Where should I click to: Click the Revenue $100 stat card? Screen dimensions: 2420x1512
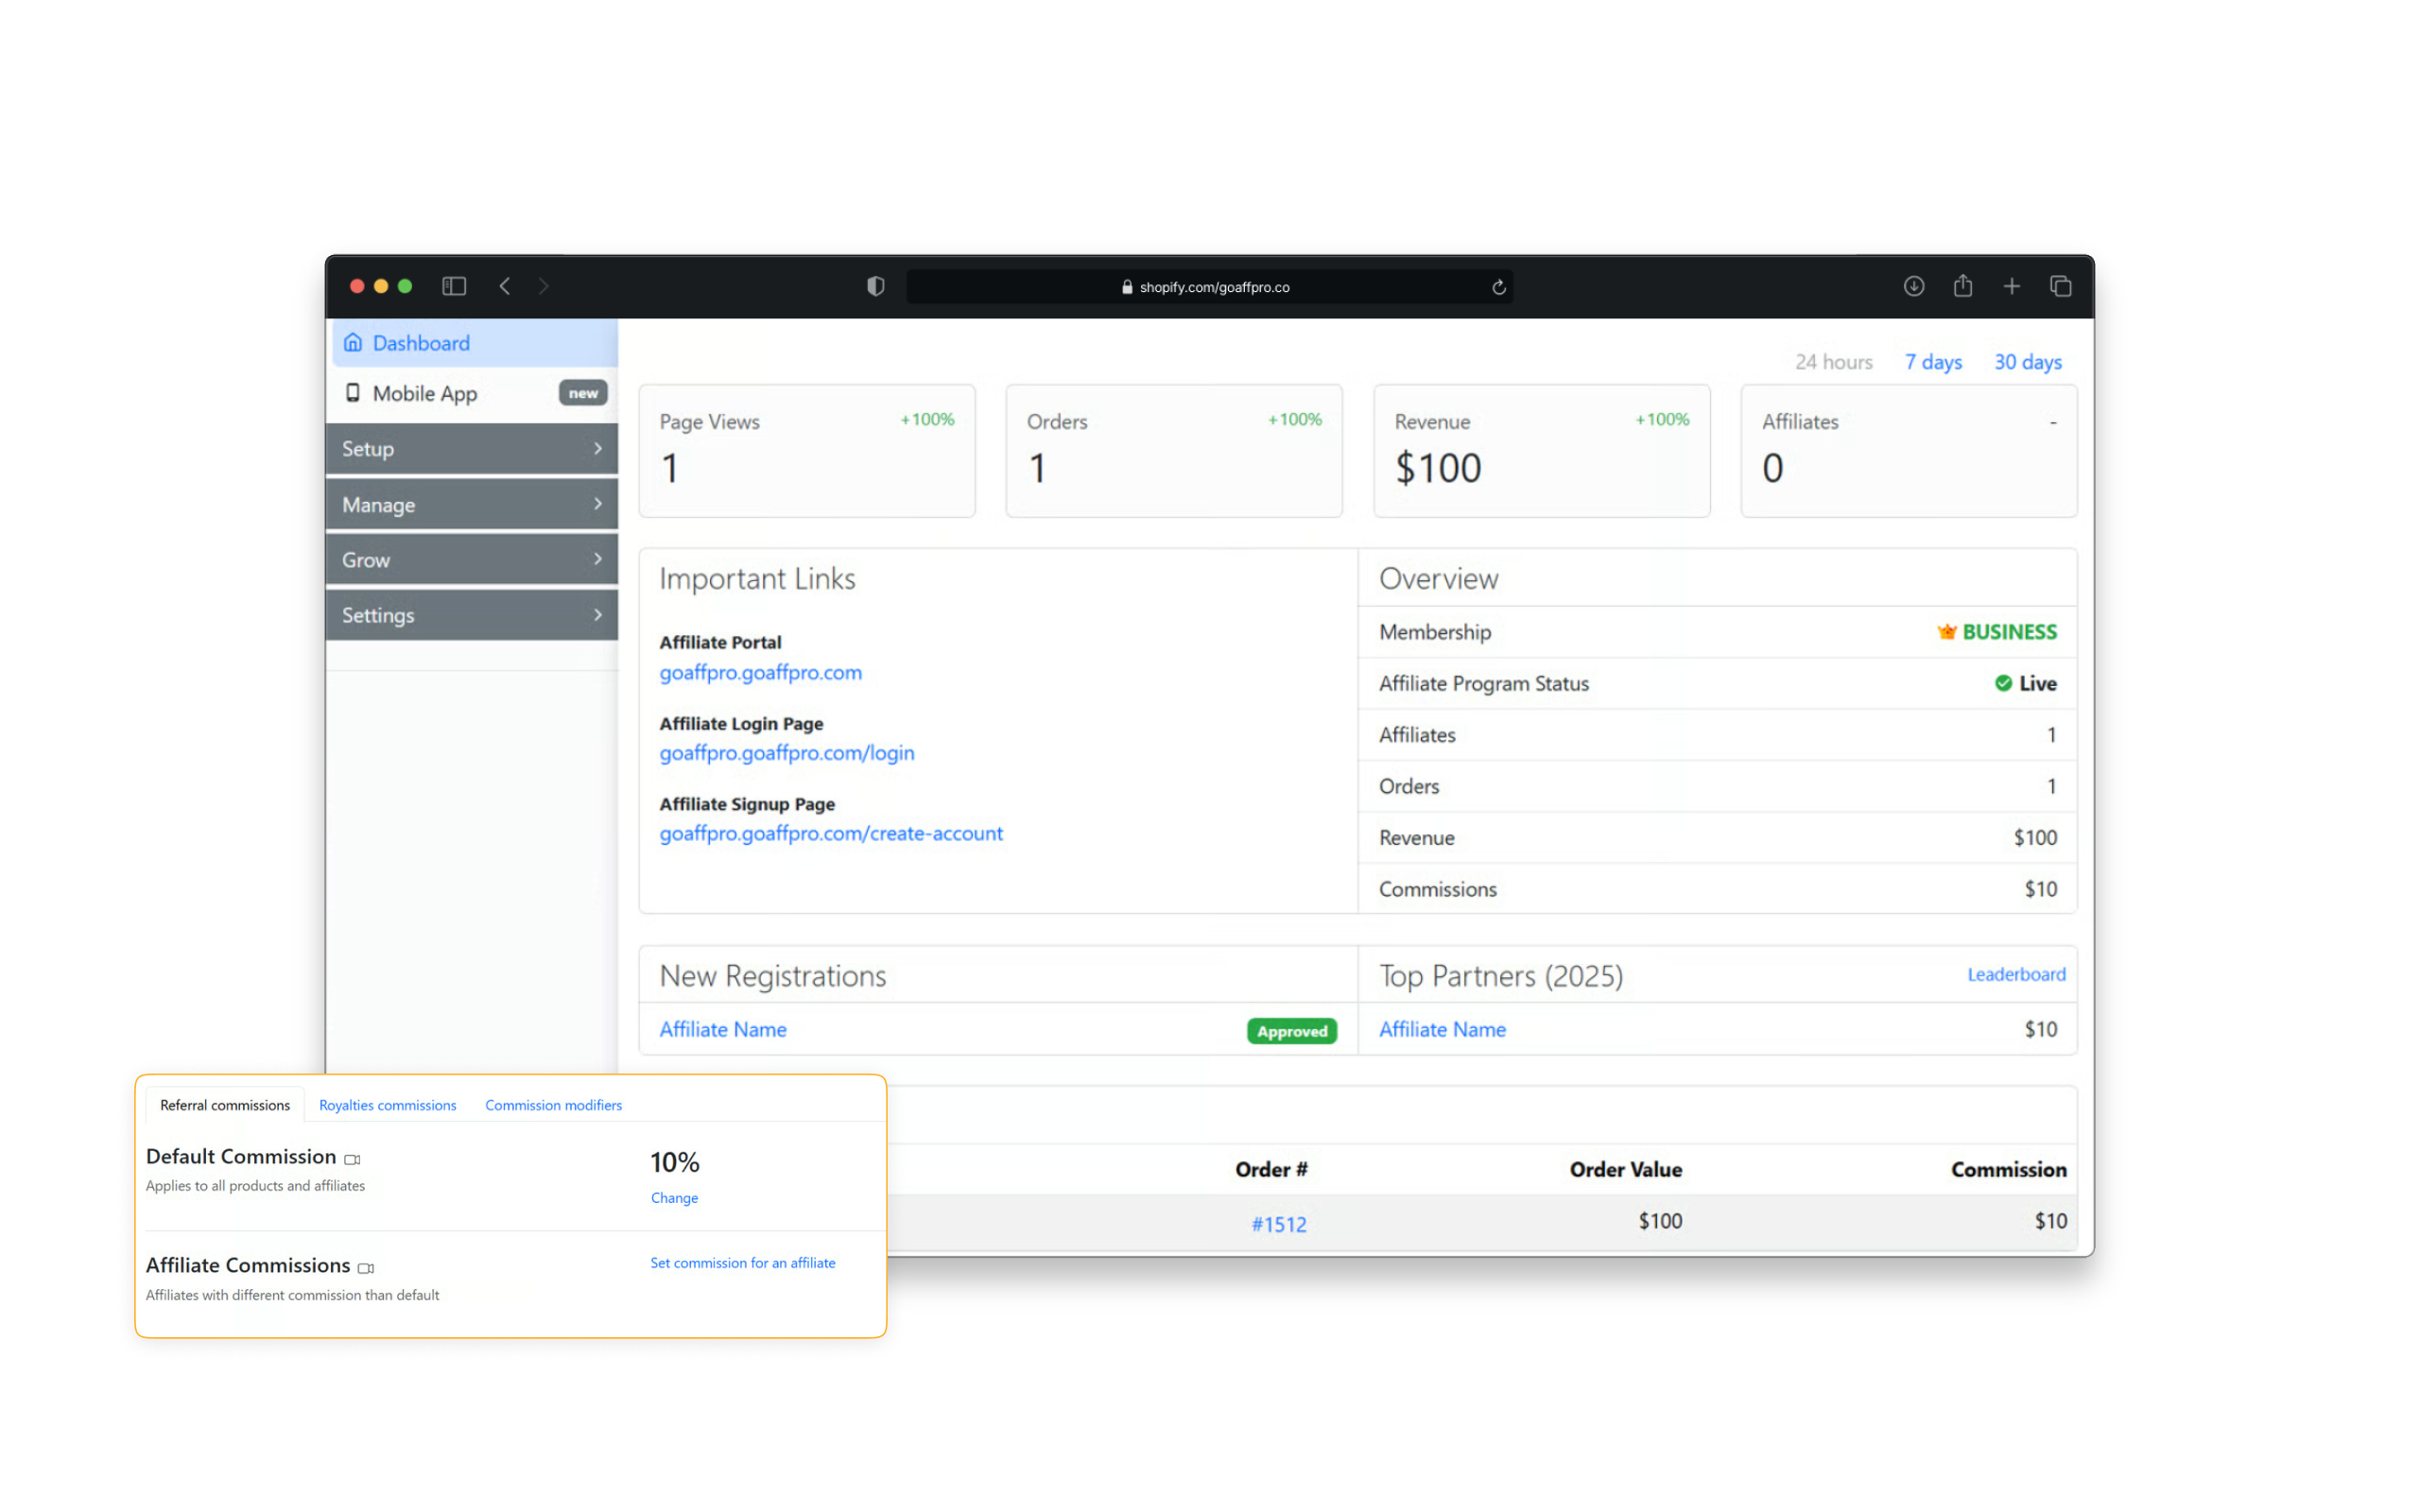[1542, 451]
